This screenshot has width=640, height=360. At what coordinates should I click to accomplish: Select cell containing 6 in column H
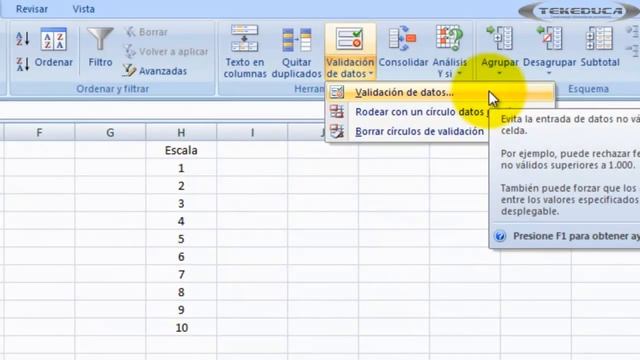pyautogui.click(x=181, y=257)
